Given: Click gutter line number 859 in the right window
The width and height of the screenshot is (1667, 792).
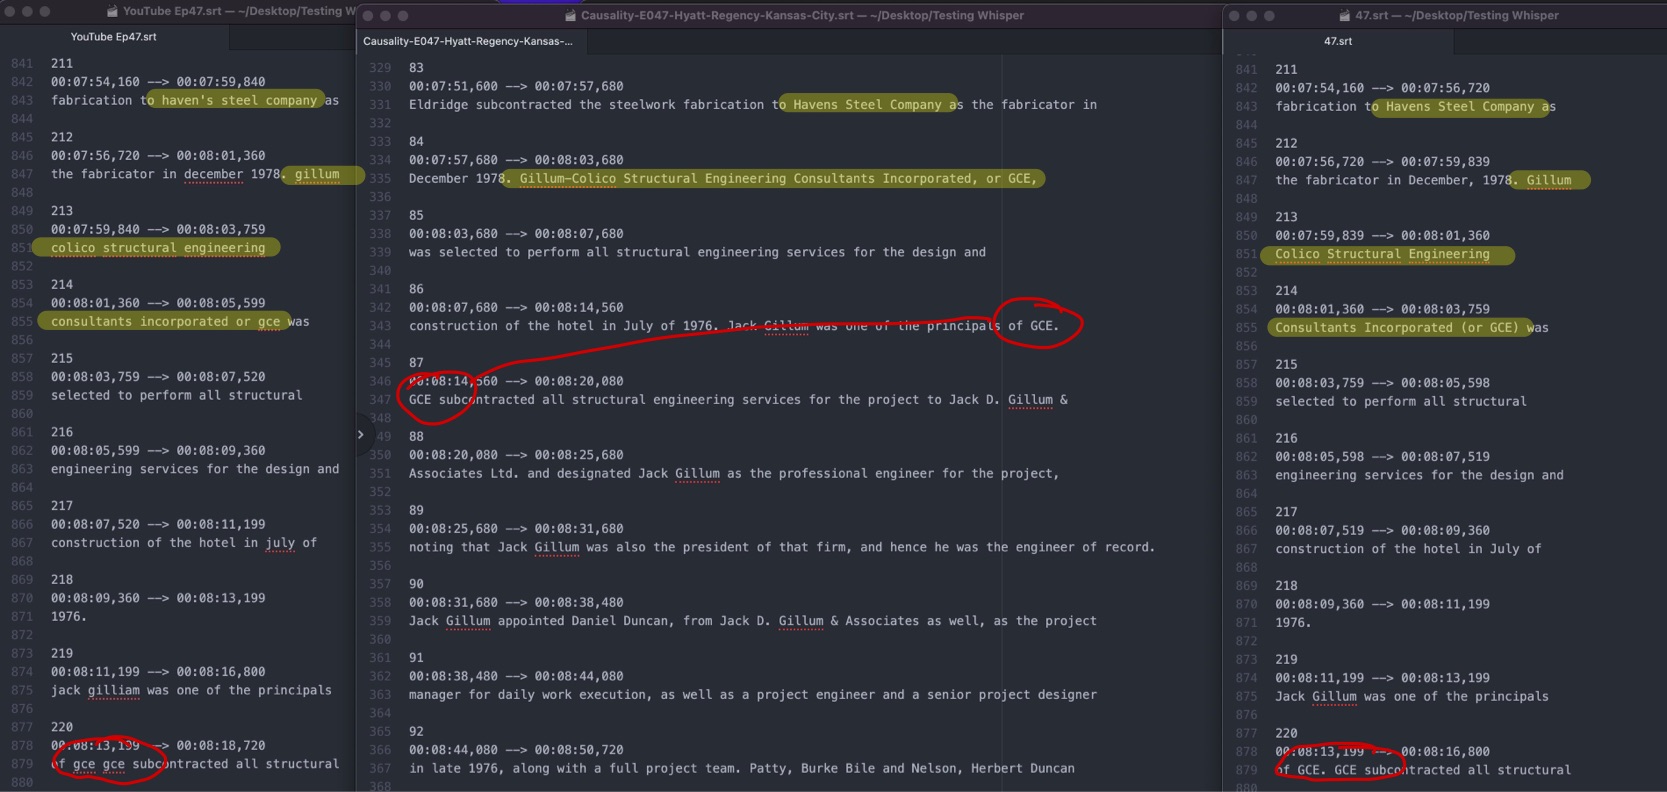Looking at the screenshot, I should [x=1246, y=402].
